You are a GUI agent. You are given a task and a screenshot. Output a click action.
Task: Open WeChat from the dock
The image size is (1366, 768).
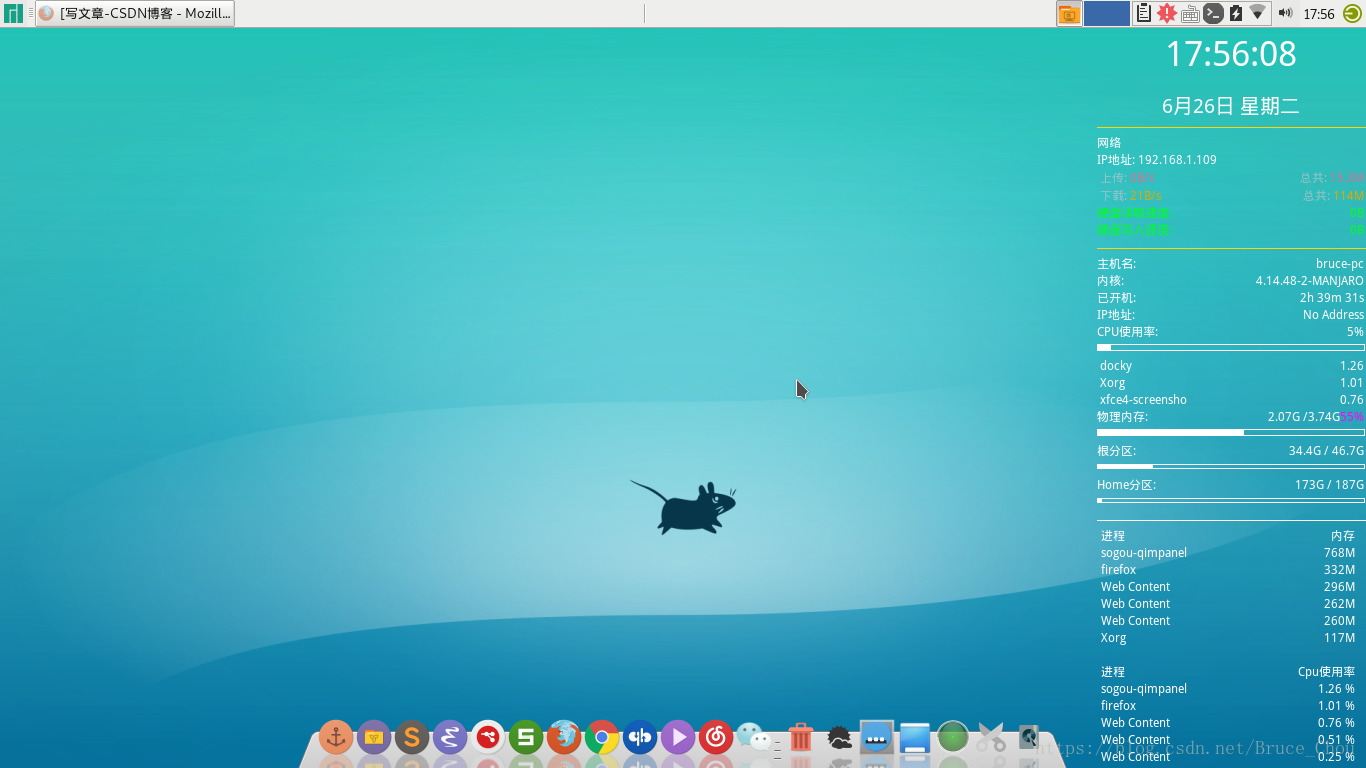[755, 738]
